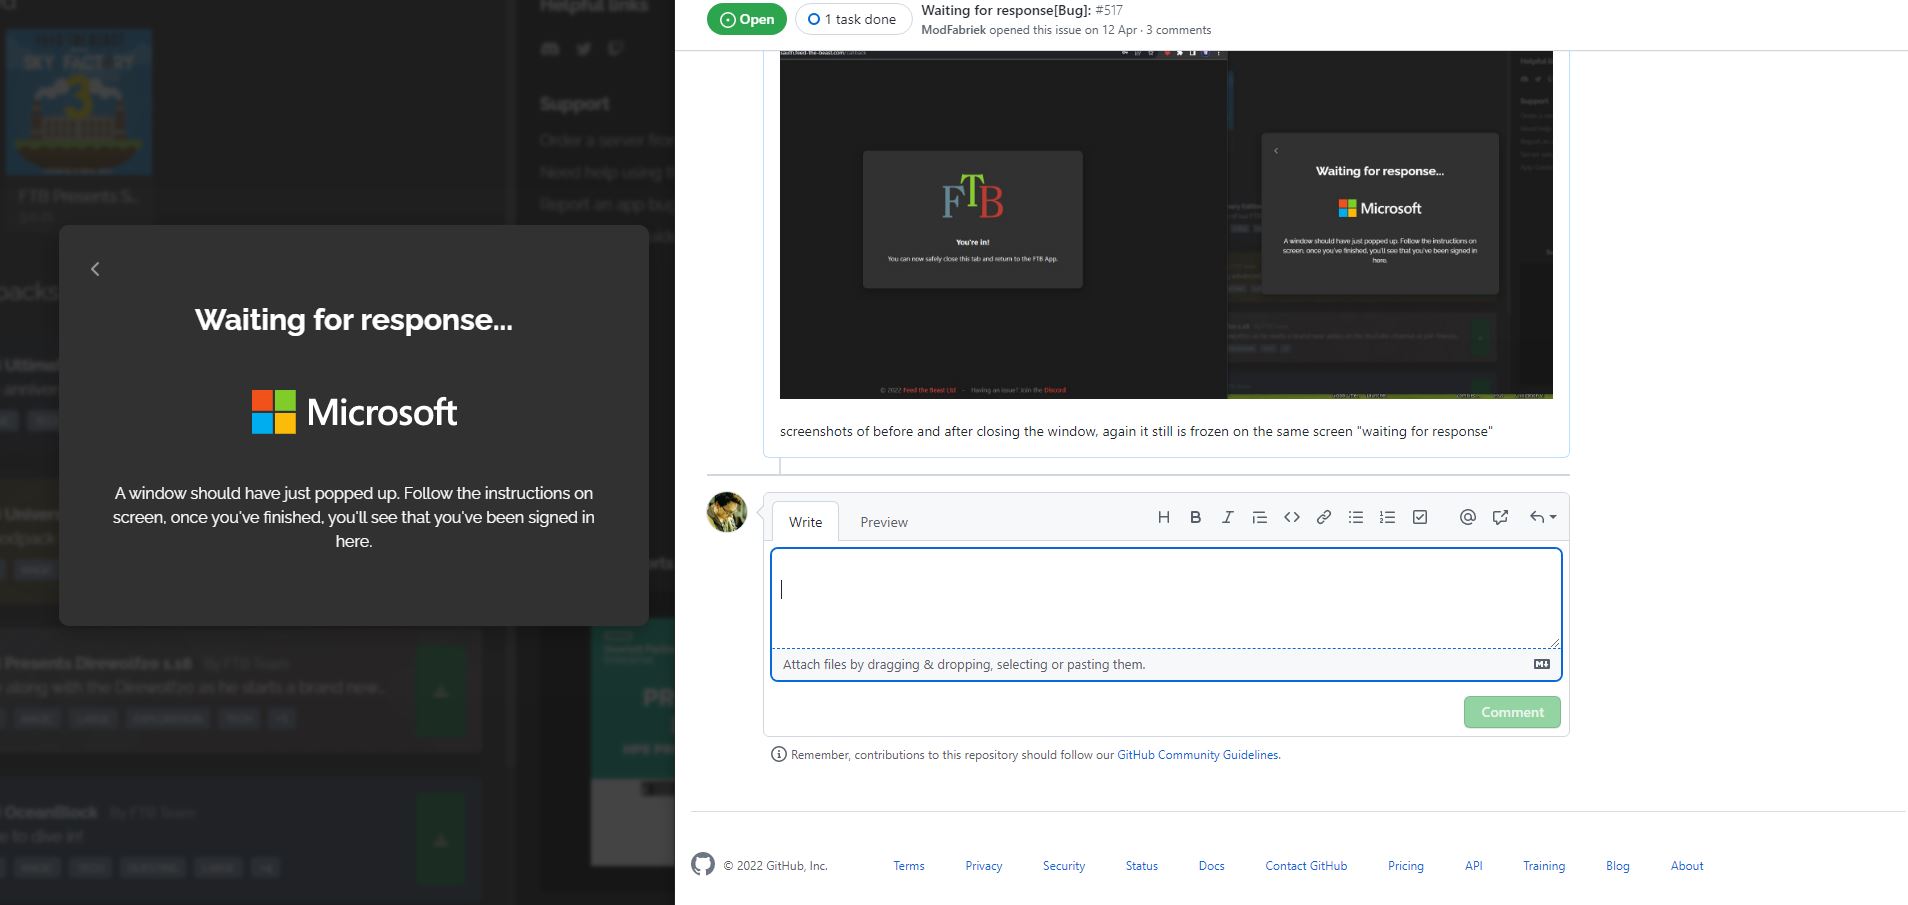Viewport: 1908px width, 905px height.
Task: Open the Privacy footer link
Action: [984, 866]
